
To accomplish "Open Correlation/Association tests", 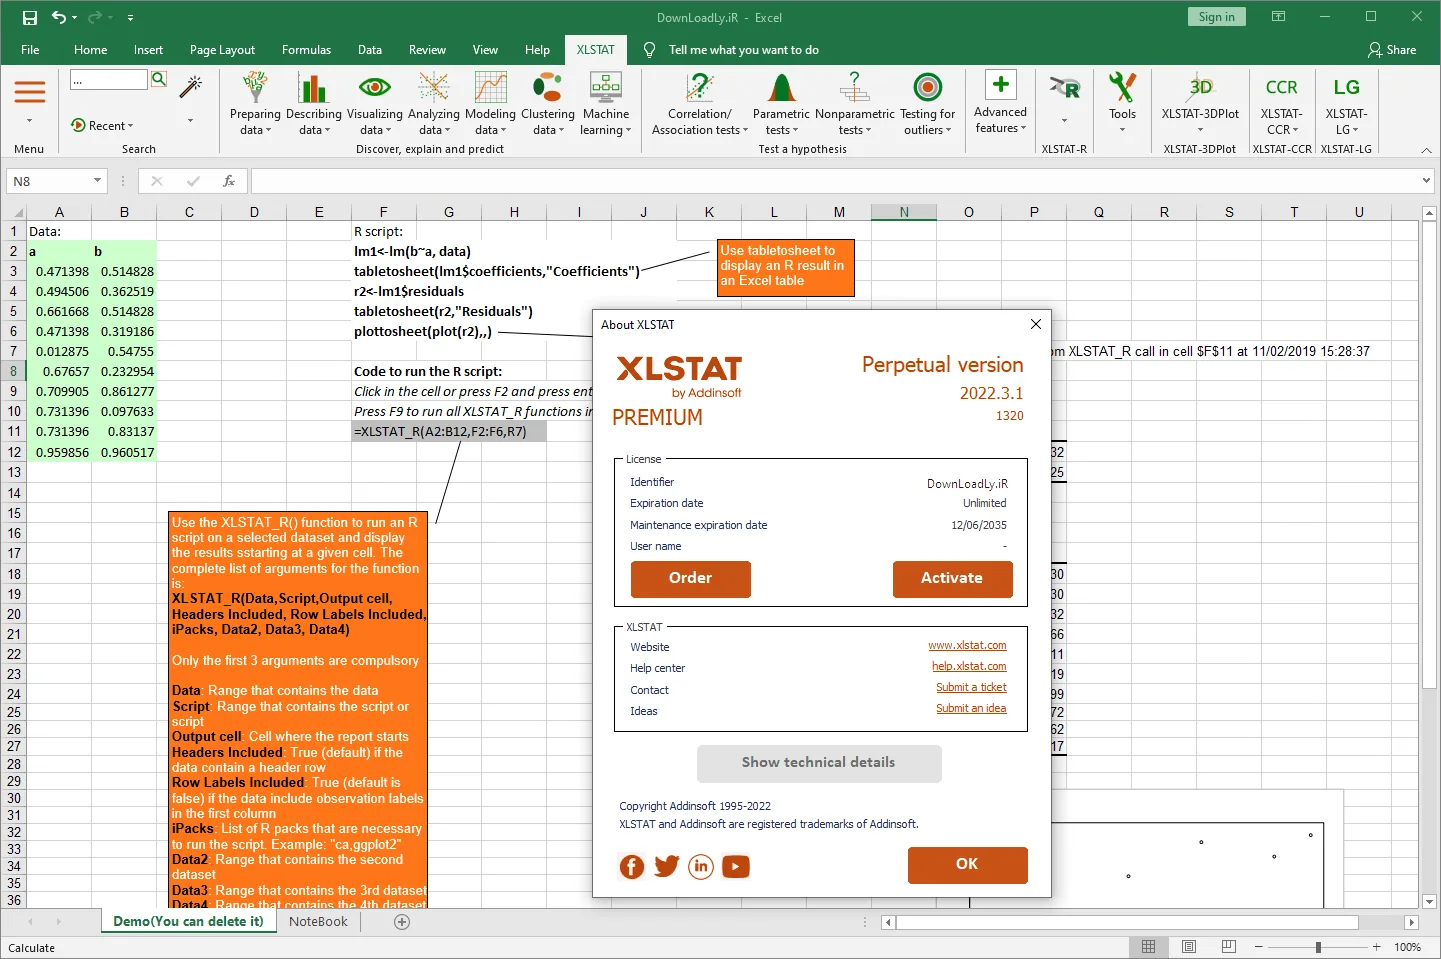I will tap(699, 104).
